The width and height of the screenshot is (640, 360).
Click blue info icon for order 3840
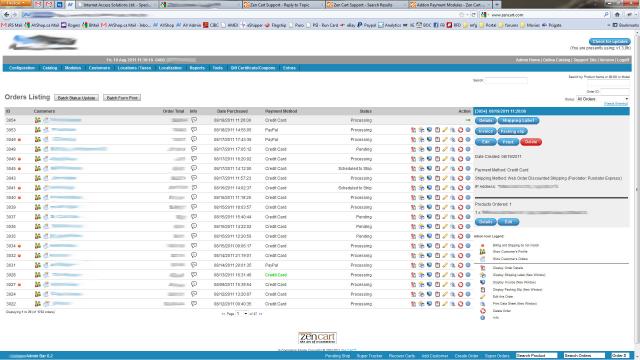pos(468,198)
